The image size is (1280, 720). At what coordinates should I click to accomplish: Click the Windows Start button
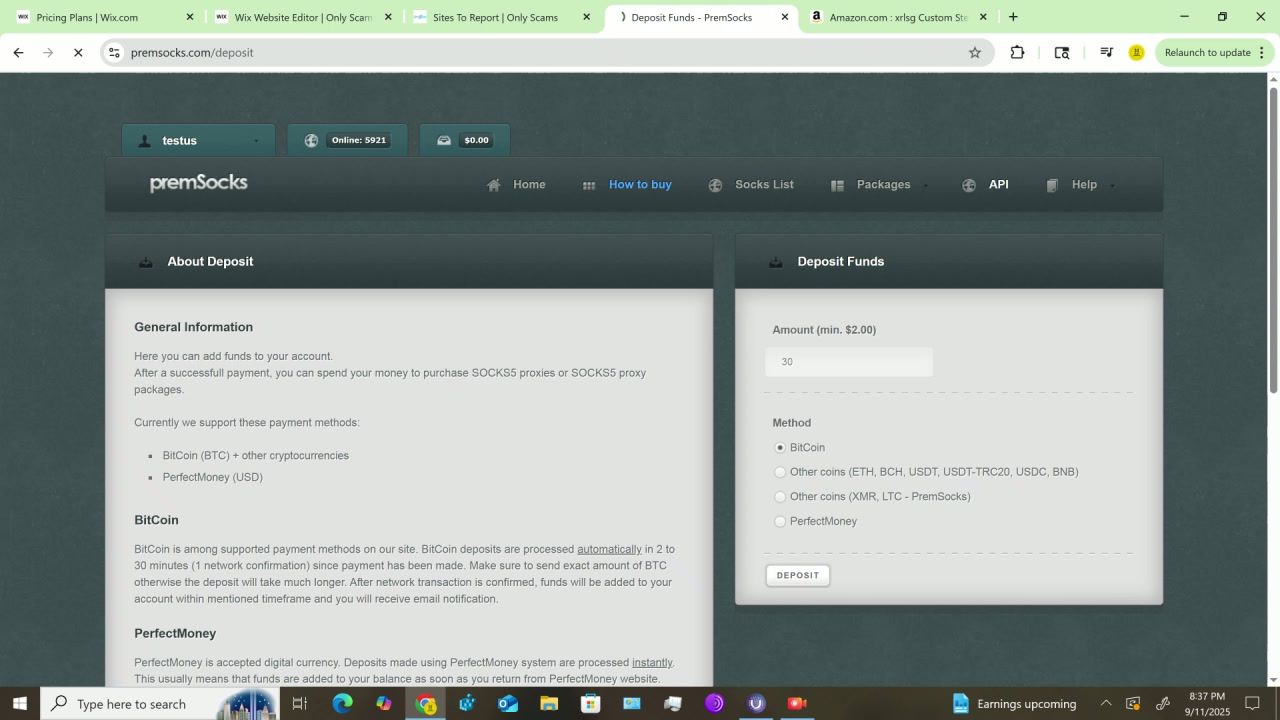tap(20, 703)
